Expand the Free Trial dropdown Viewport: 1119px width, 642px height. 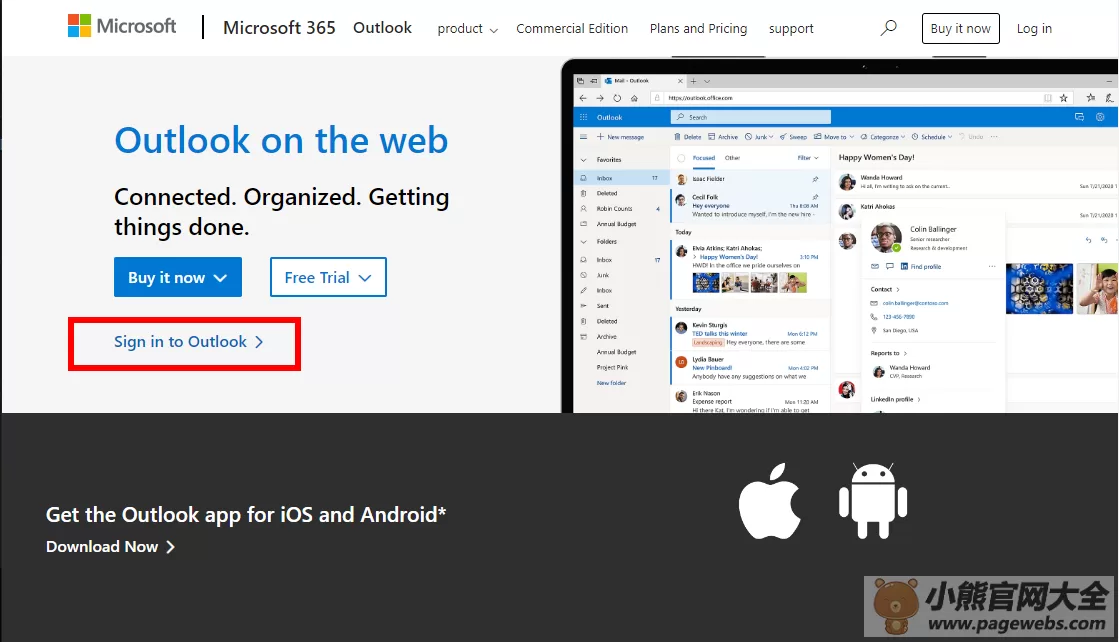pyautogui.click(x=328, y=277)
